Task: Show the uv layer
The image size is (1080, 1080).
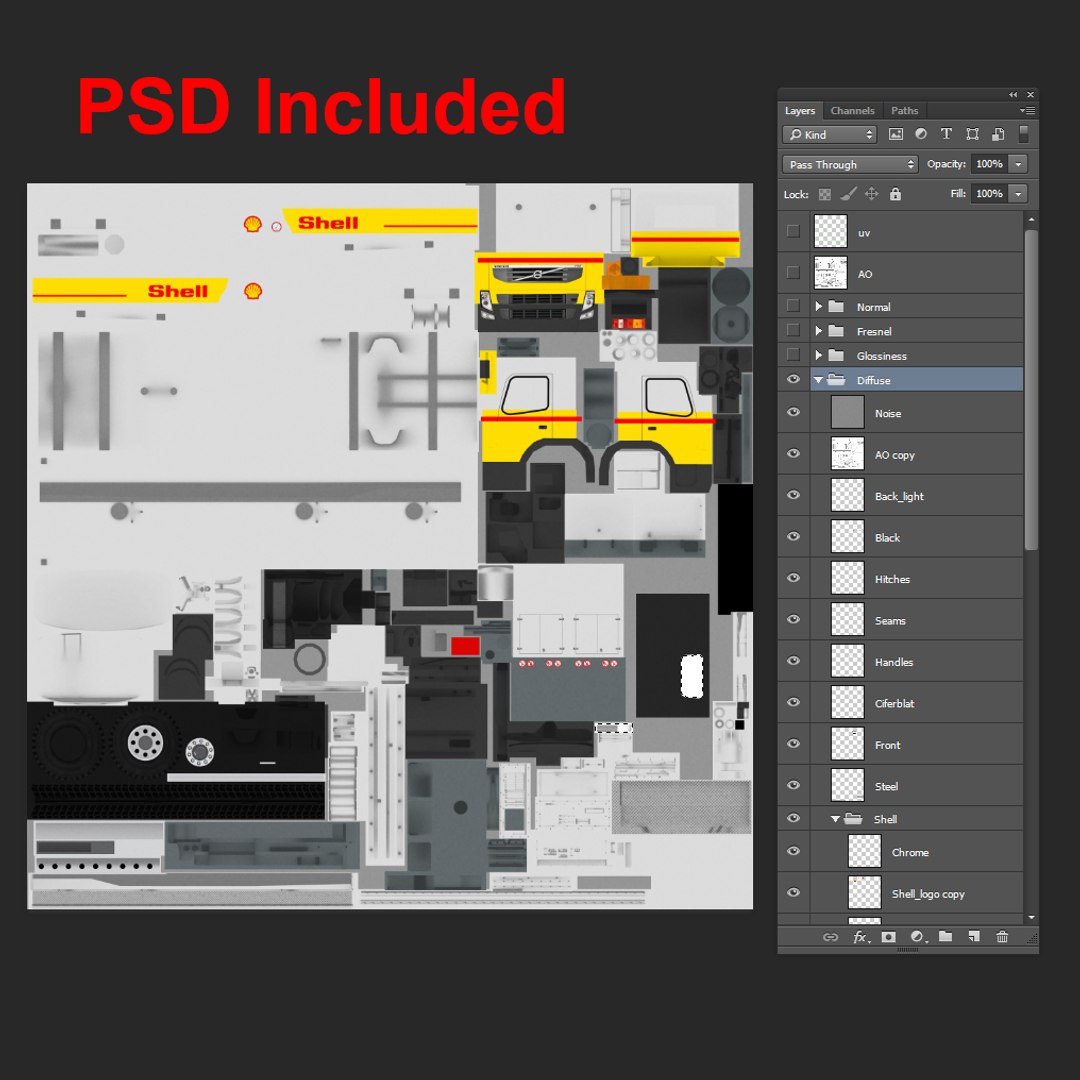Action: tap(793, 231)
